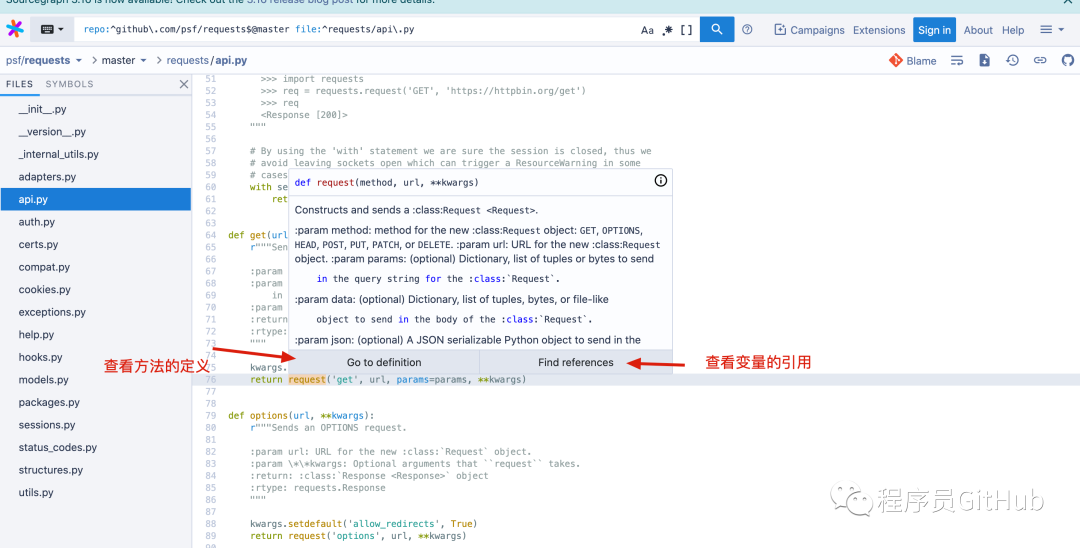Toggle structural search brackets option
Screen dimensions: 1080x548
(x=686, y=30)
